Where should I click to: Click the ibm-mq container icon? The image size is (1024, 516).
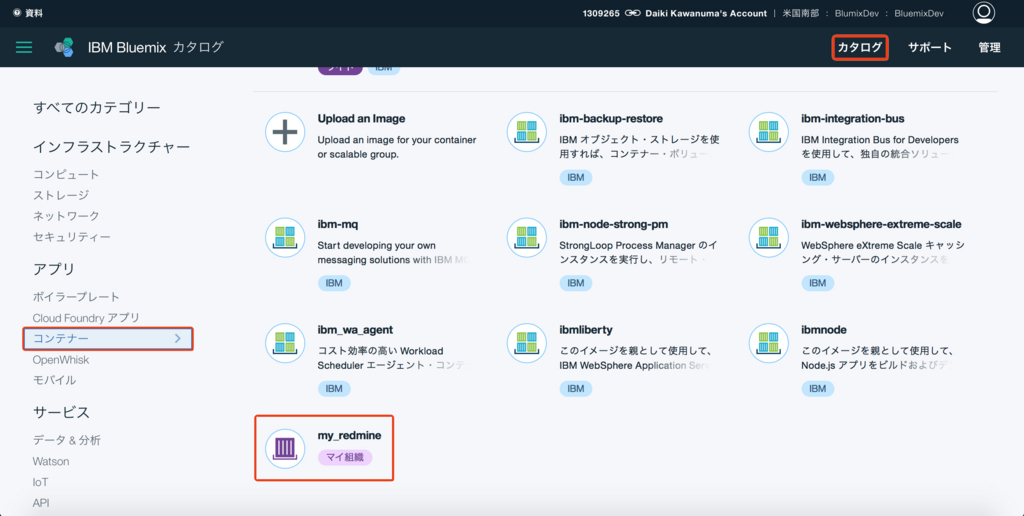click(285, 238)
